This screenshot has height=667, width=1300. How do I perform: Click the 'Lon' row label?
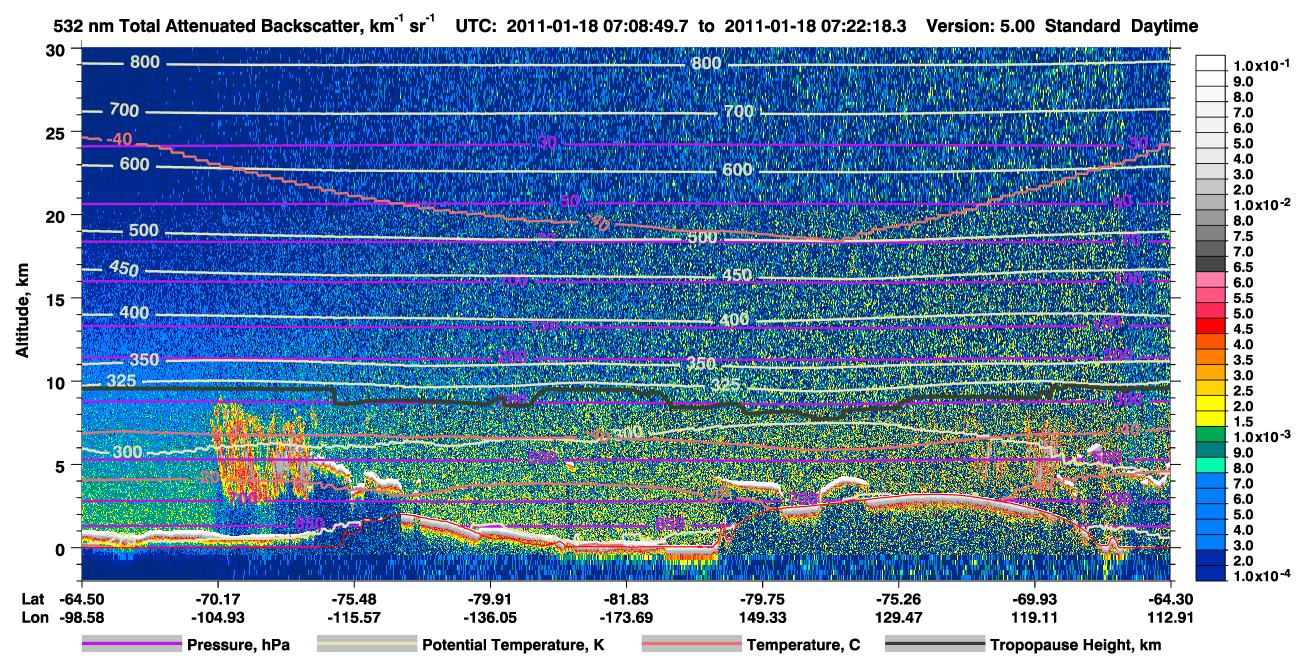[x=34, y=618]
